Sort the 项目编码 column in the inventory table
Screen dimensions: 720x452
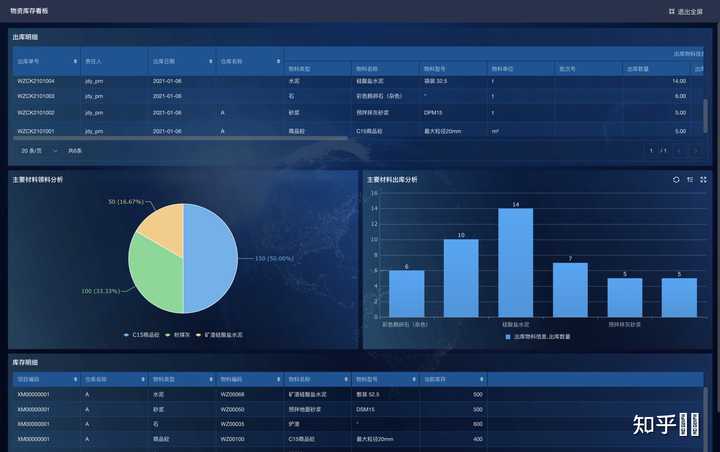(75, 379)
